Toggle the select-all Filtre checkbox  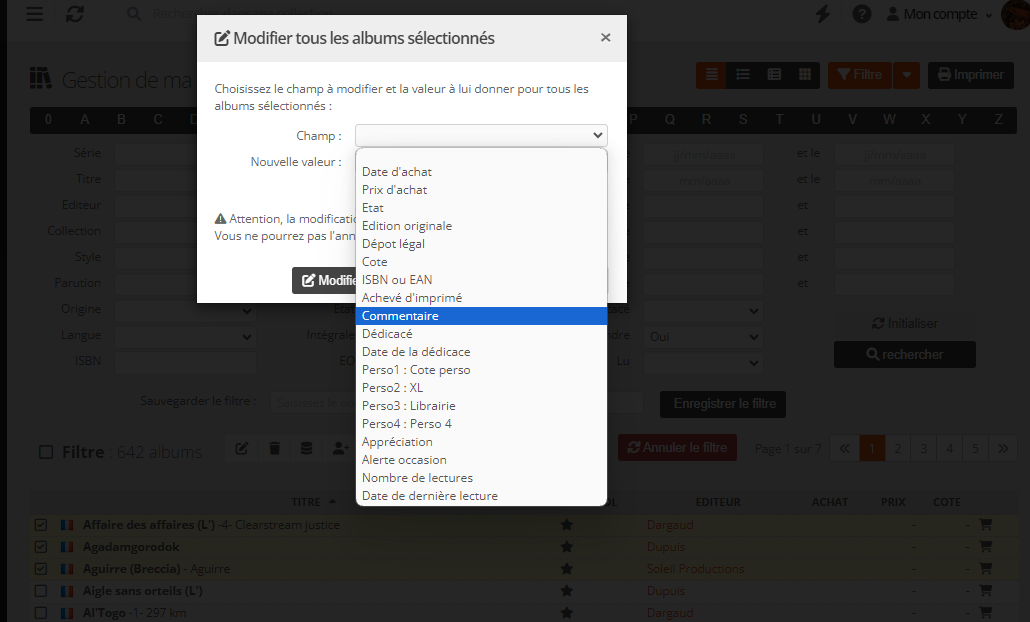pyautogui.click(x=46, y=452)
